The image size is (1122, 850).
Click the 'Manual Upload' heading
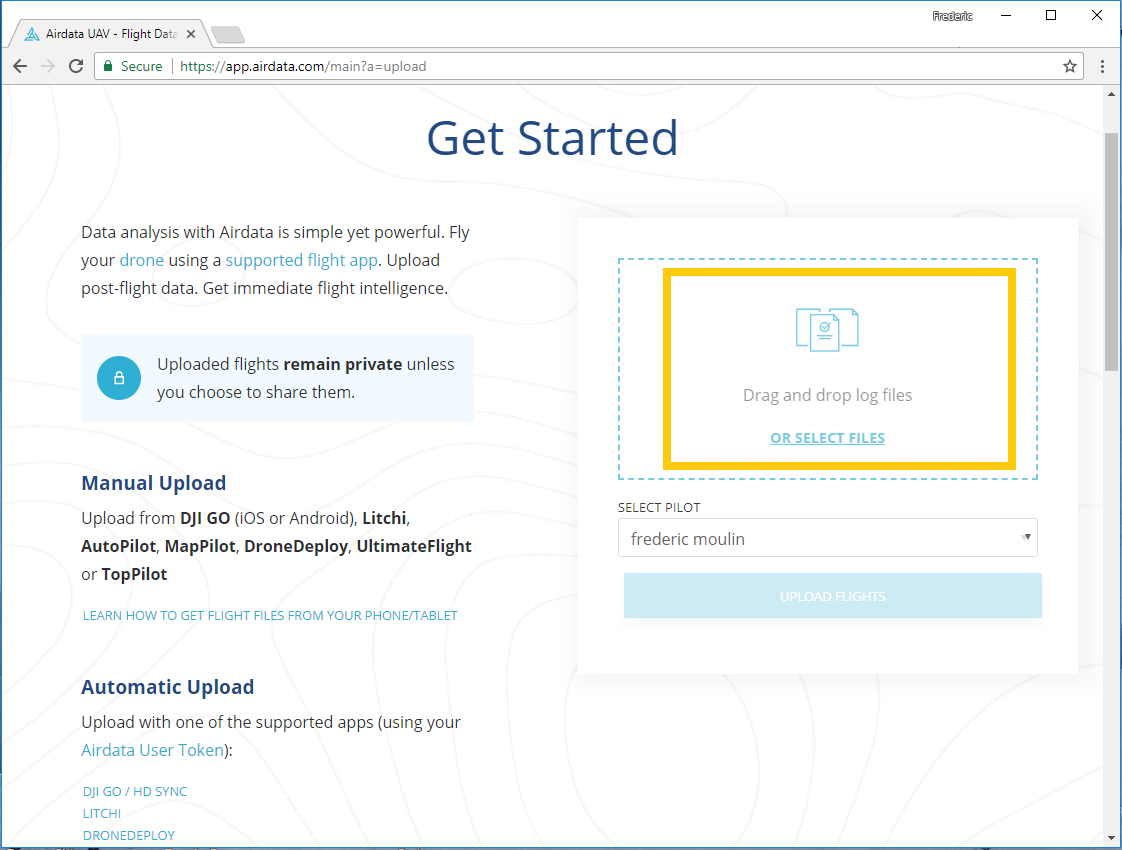click(153, 483)
